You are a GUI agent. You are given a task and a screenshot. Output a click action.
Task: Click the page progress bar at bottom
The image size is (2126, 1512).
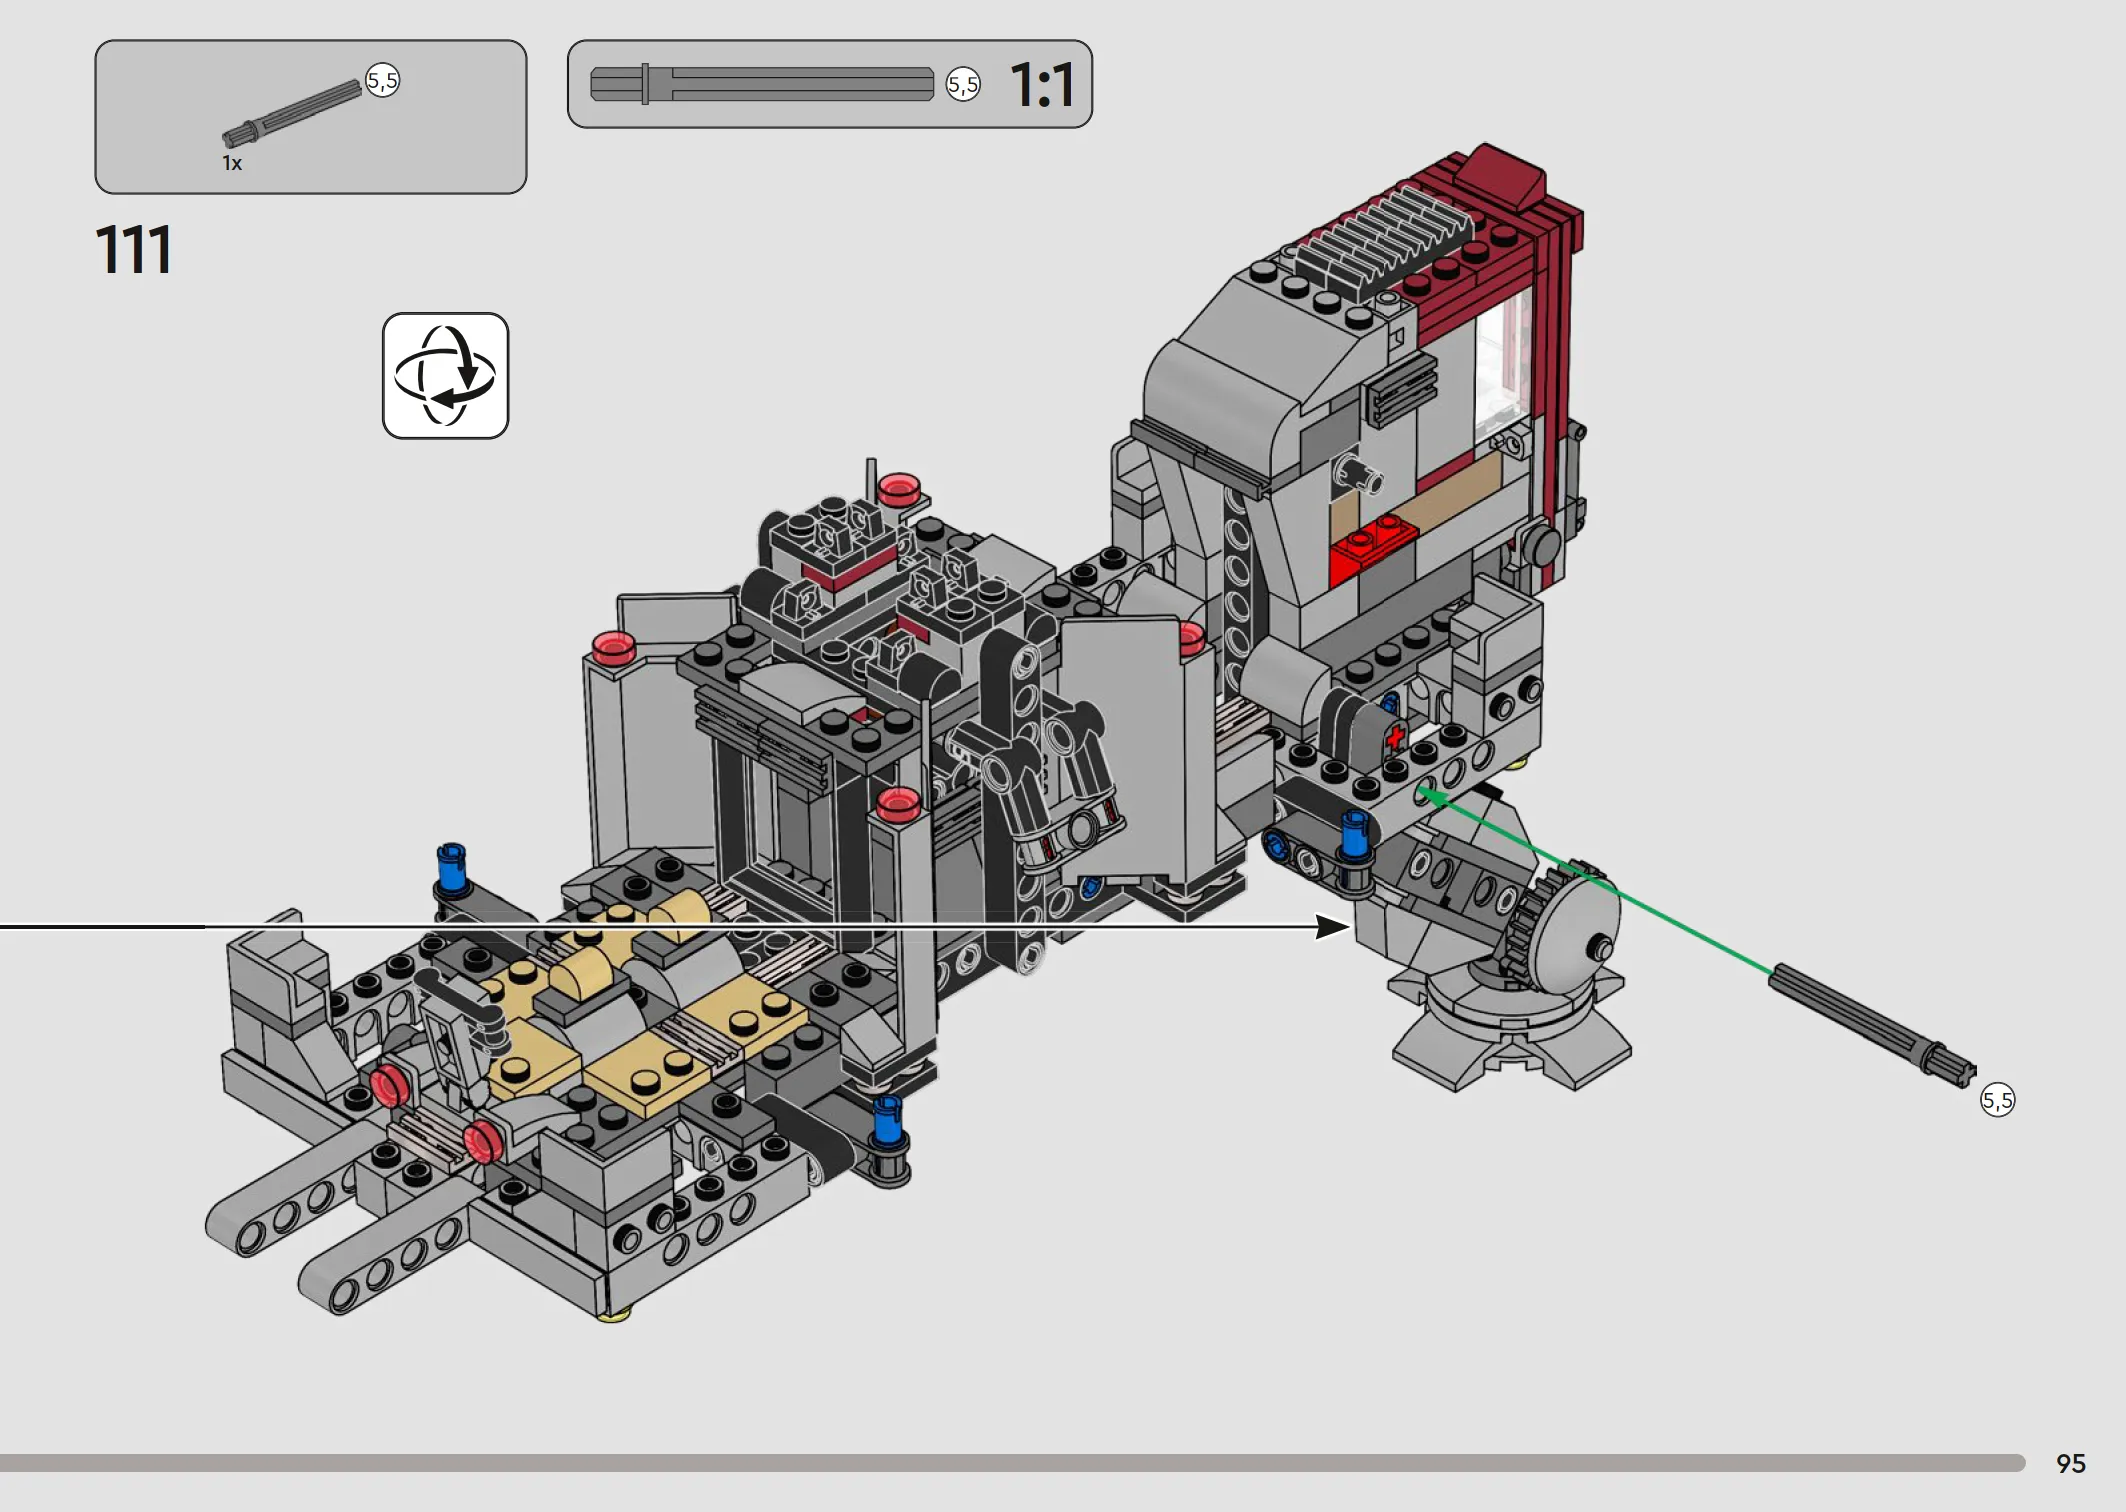[x=1012, y=1463]
